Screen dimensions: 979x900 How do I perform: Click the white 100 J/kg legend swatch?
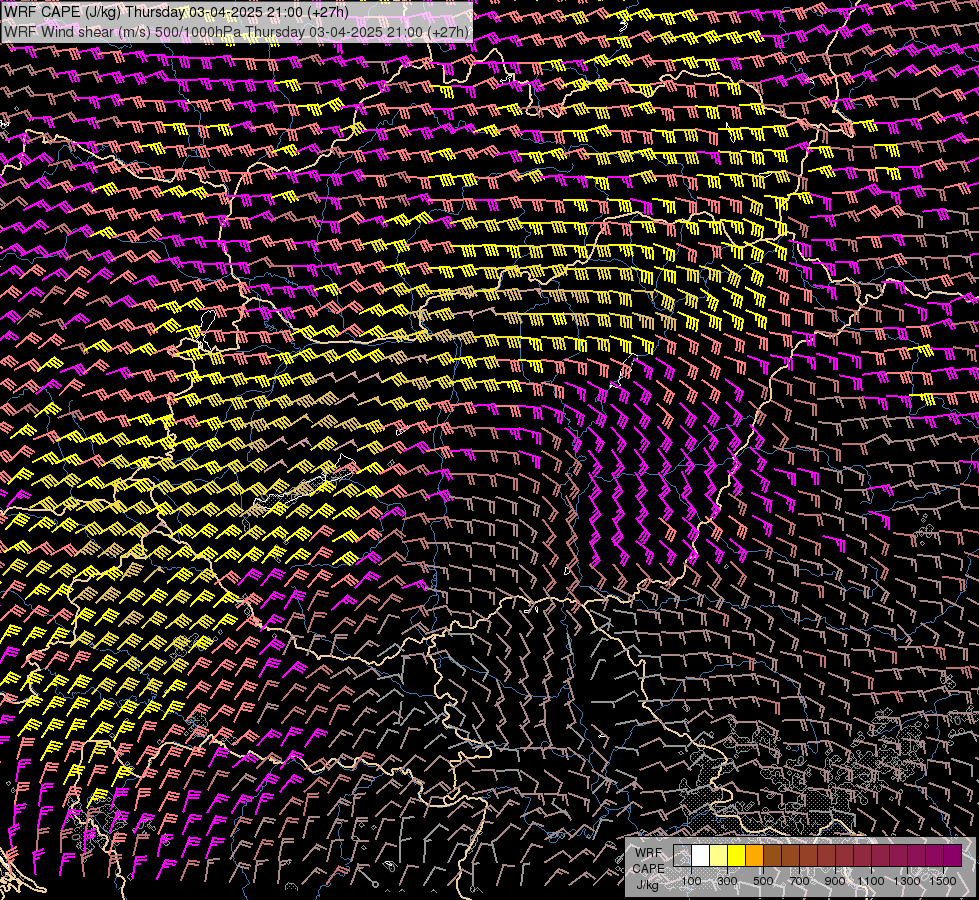click(701, 856)
